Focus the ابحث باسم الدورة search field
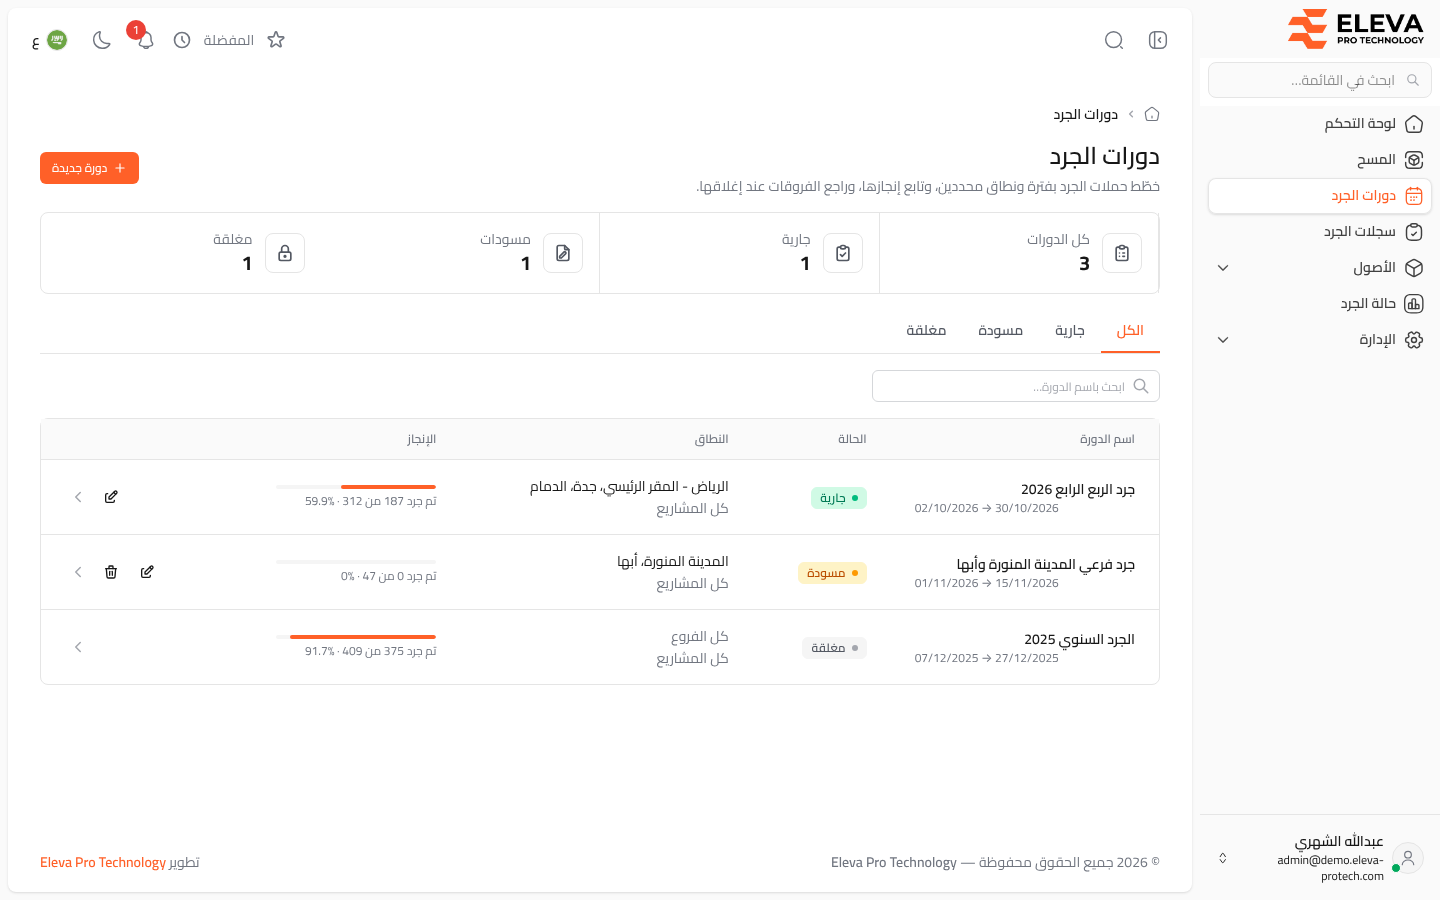The width and height of the screenshot is (1440, 900). pos(1016,386)
